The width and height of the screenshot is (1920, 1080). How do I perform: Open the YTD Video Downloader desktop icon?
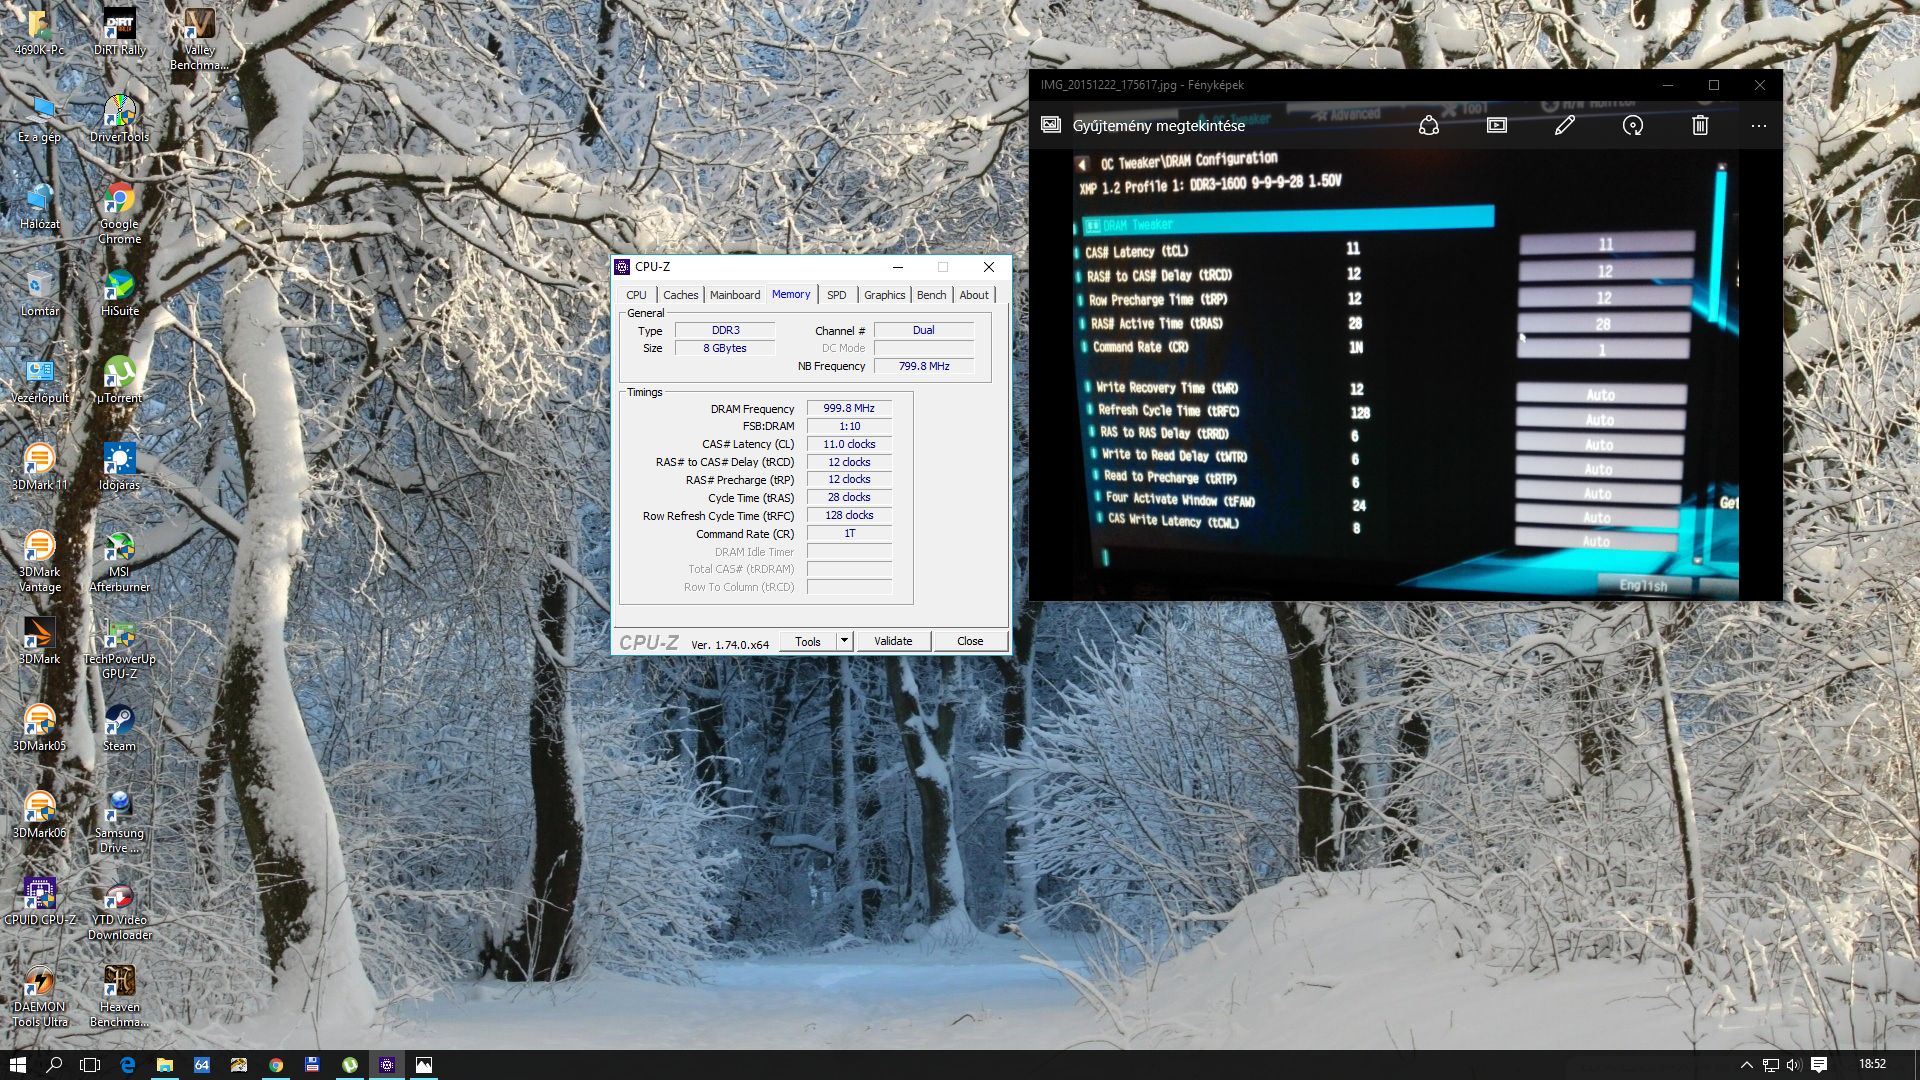click(x=119, y=909)
